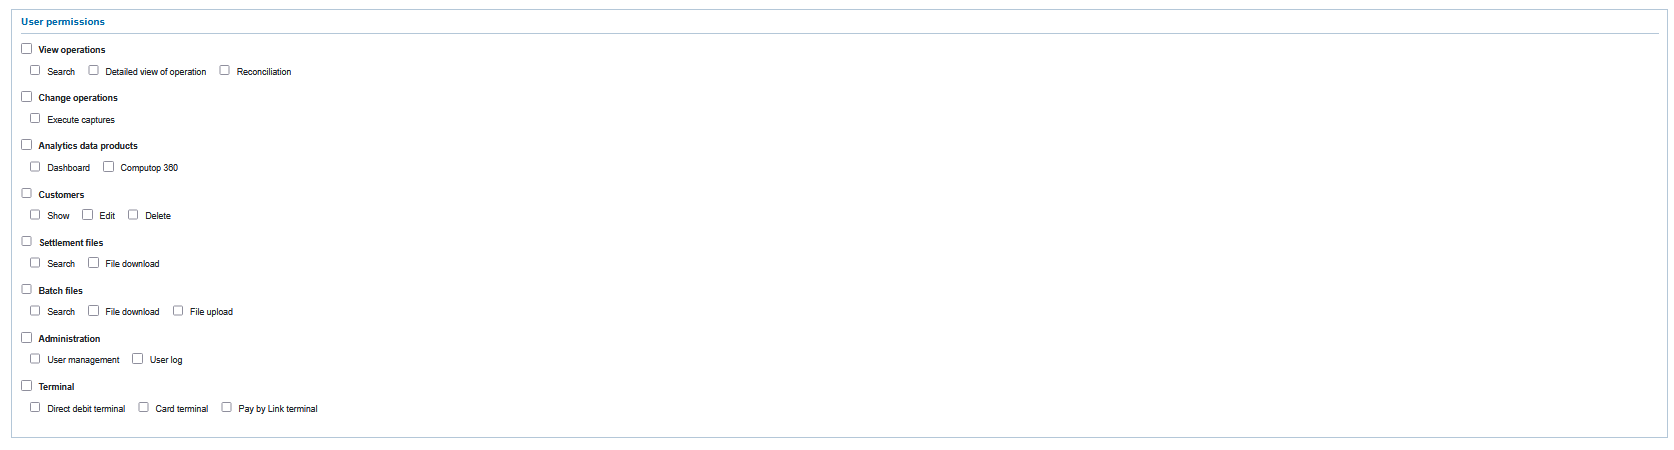
Task: Enable the Administration group checkbox
Action: tap(27, 337)
